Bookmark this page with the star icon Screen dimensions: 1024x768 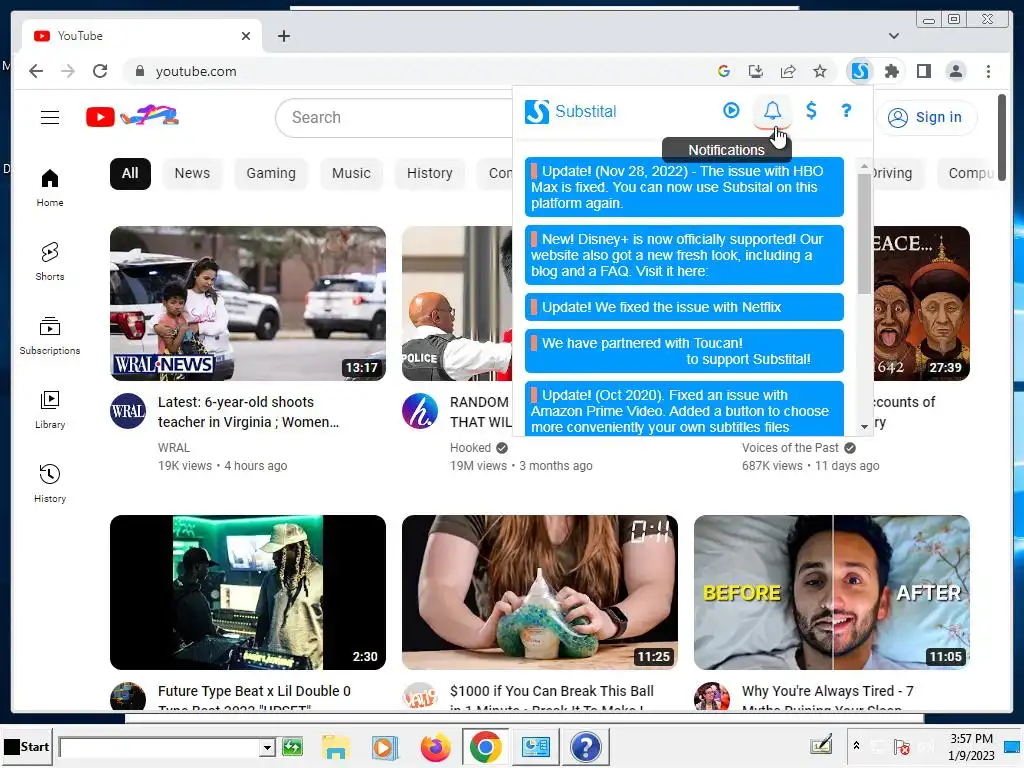[820, 71]
